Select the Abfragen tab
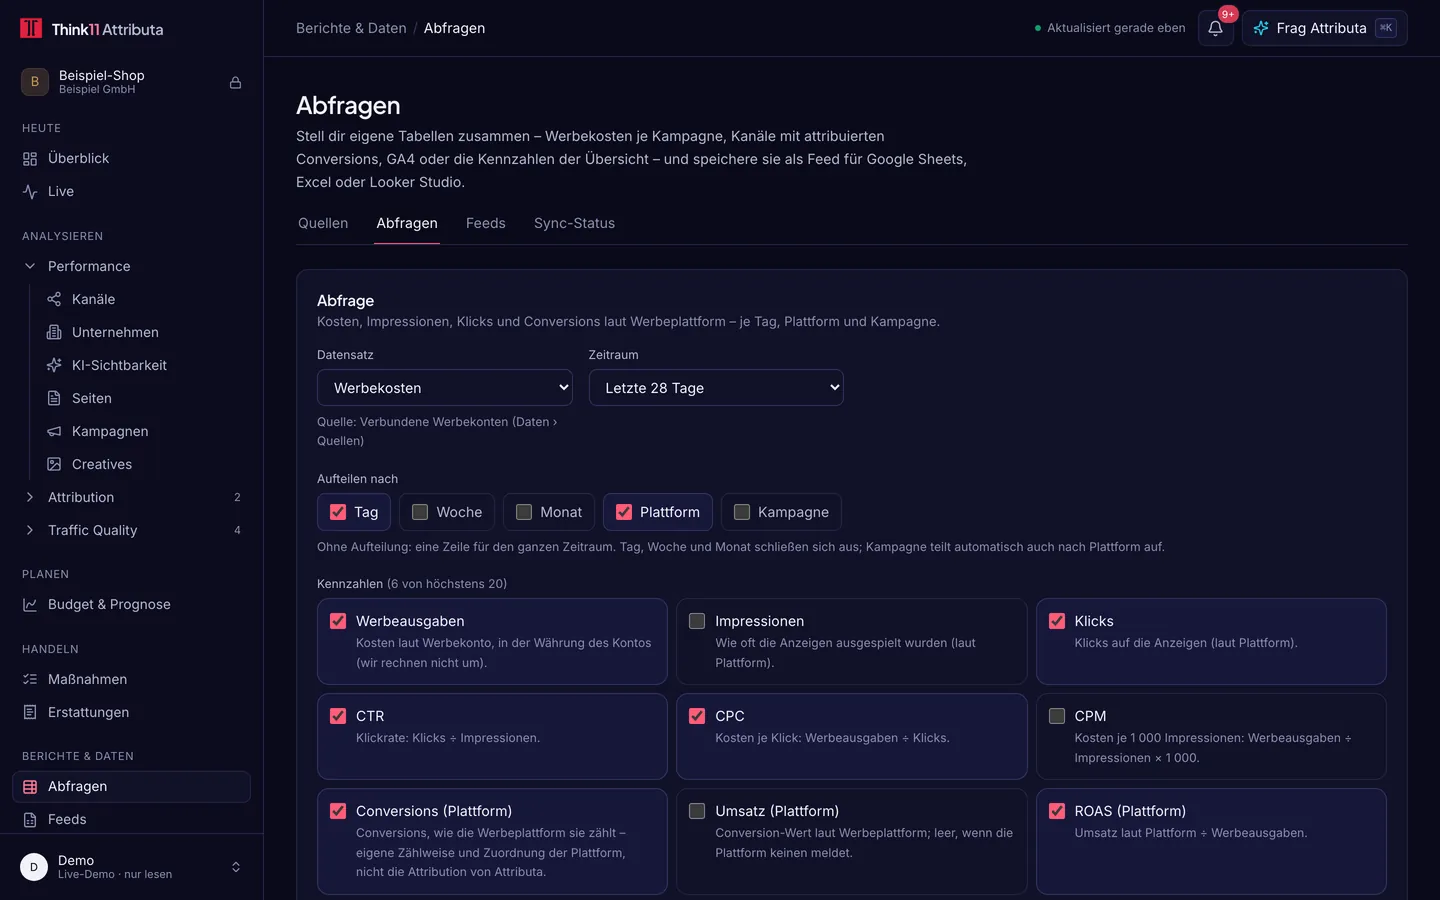 click(x=407, y=223)
